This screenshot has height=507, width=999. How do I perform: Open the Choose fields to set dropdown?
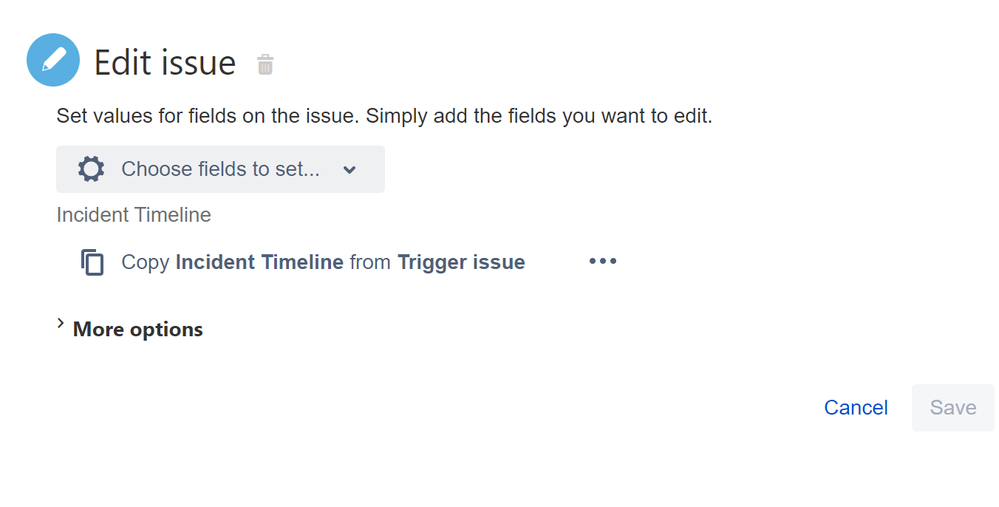point(220,169)
